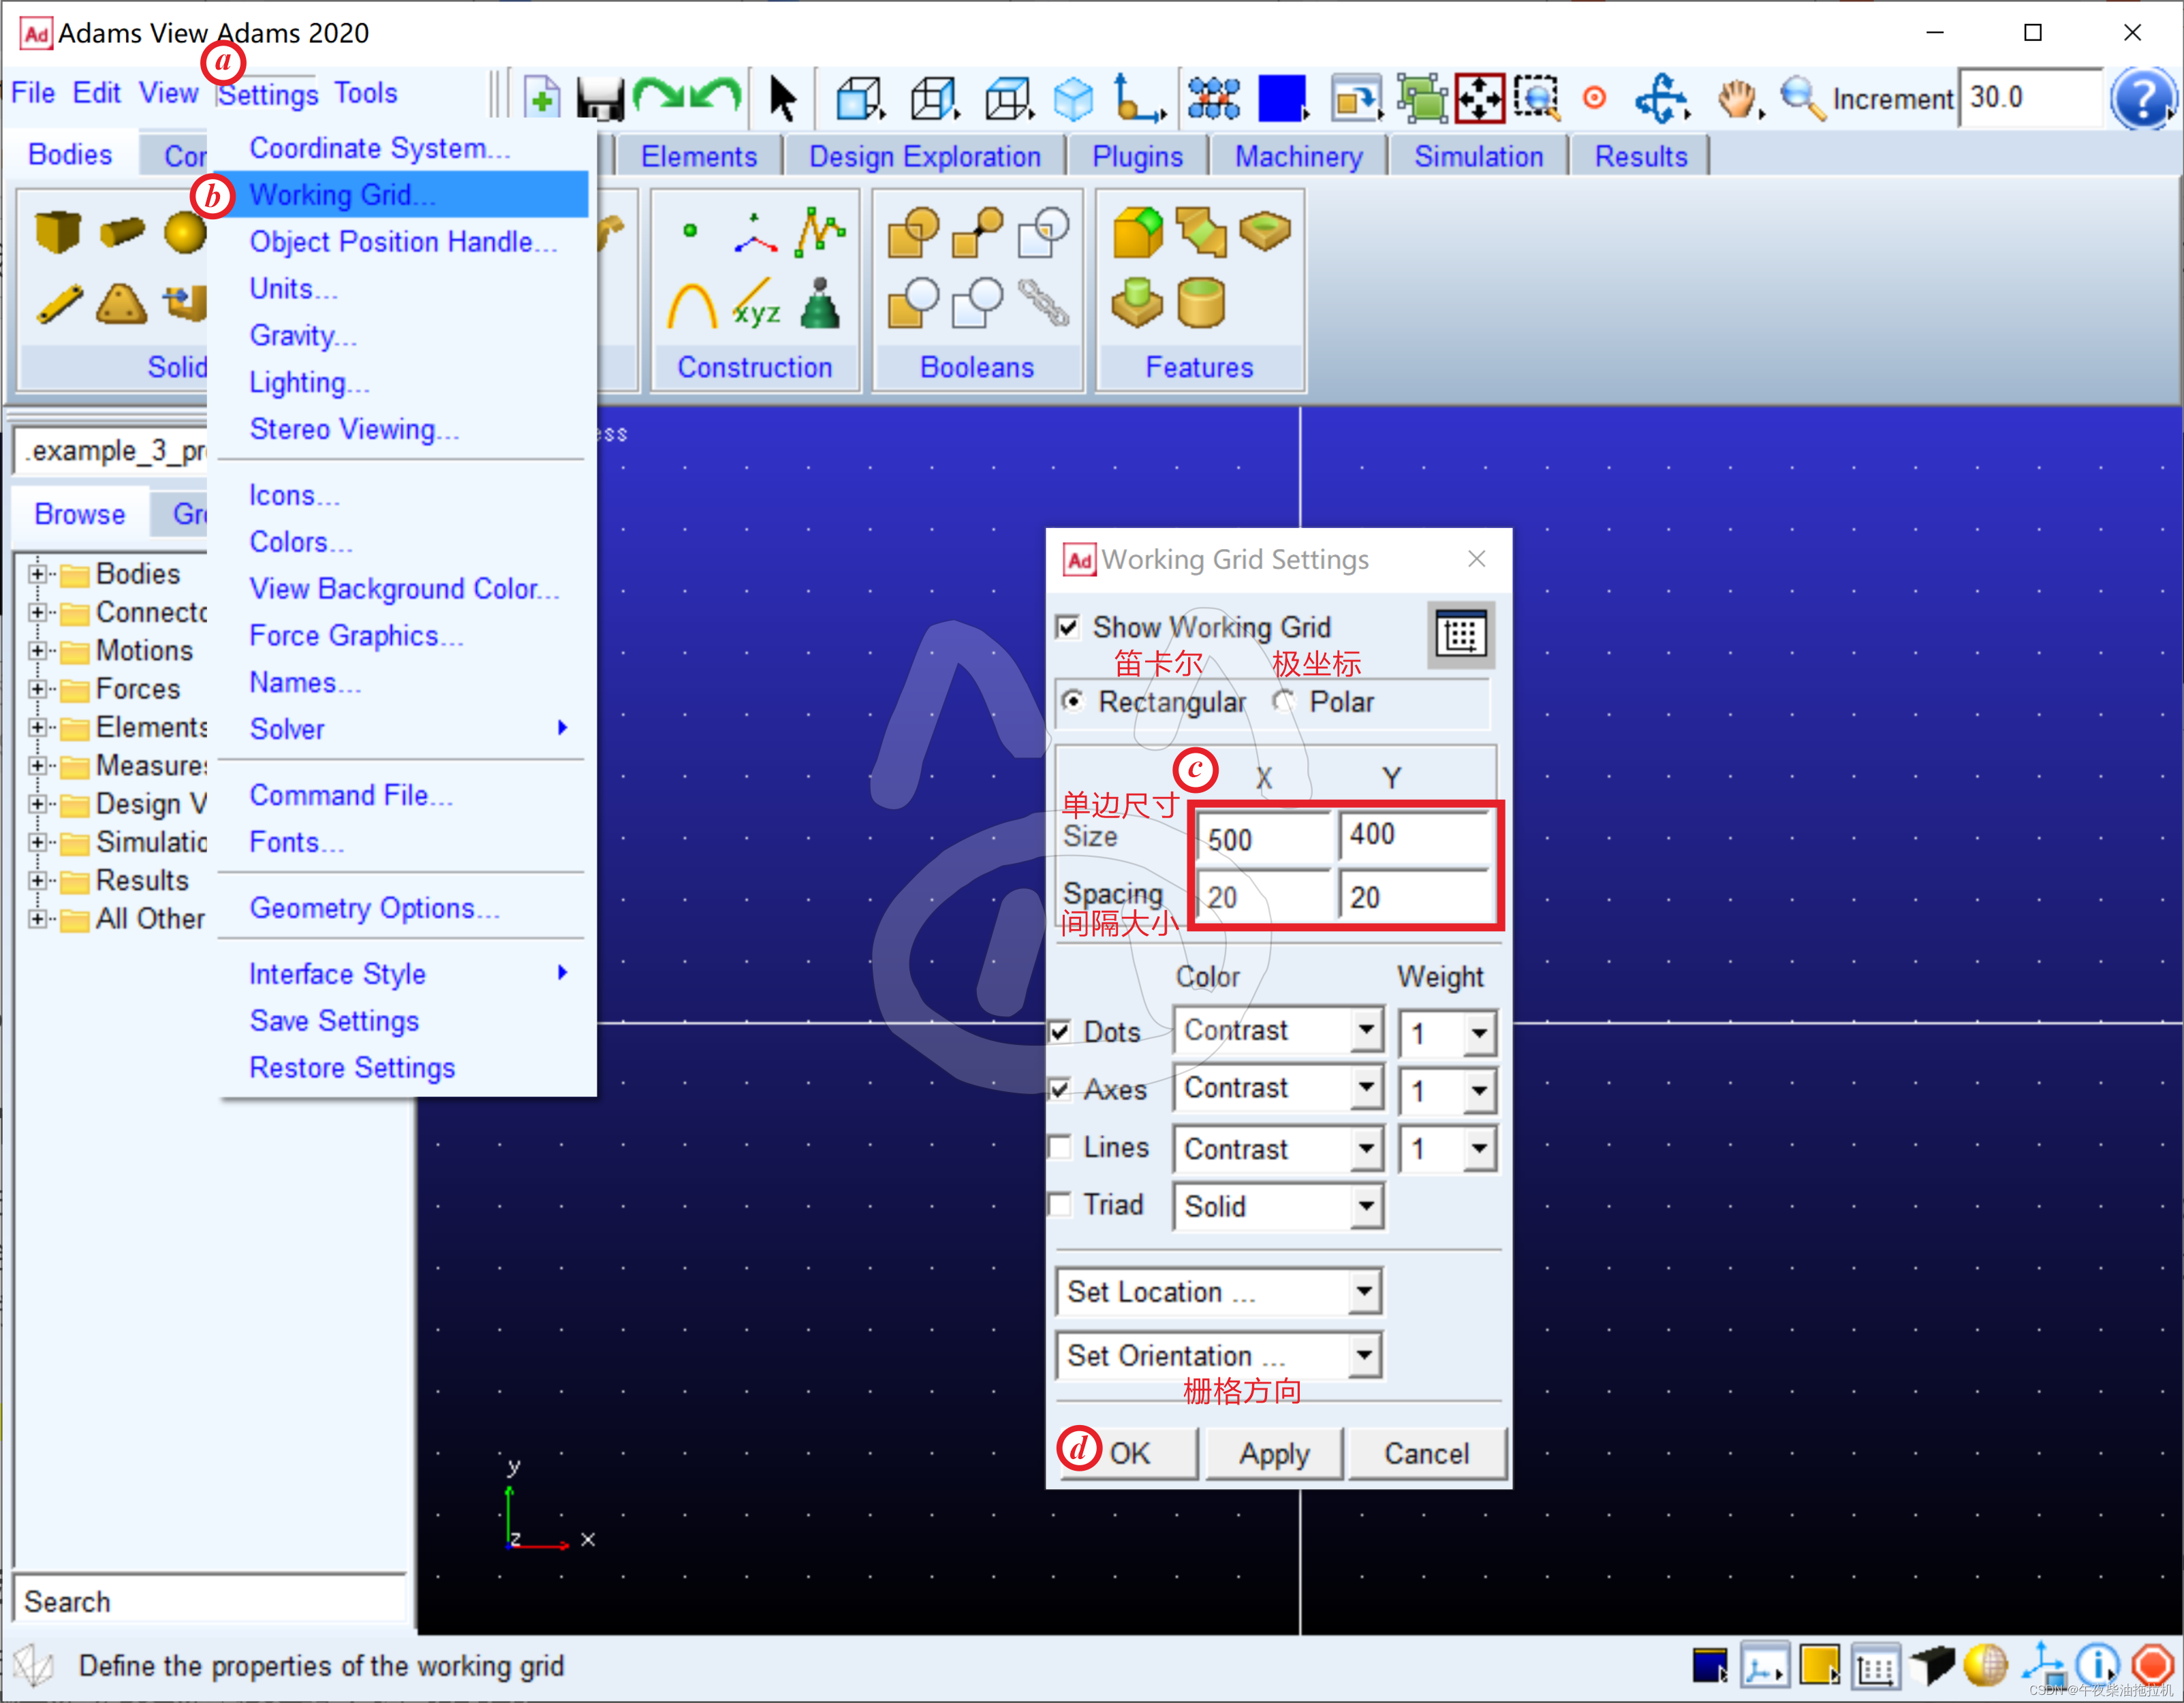The image size is (2184, 1703).
Task: Toggle the Dots checkbox
Action: 1060,1032
